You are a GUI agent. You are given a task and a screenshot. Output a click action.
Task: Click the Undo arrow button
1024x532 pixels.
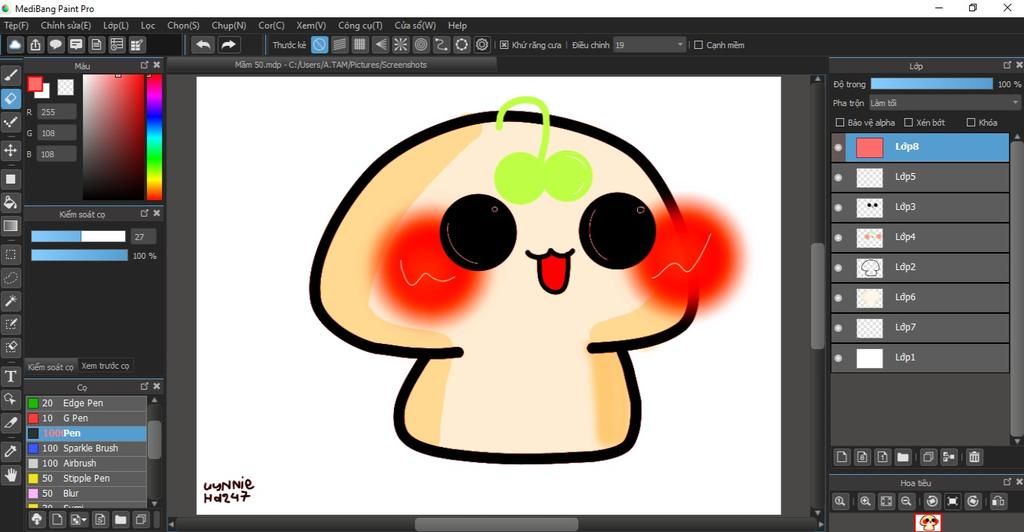coord(203,44)
